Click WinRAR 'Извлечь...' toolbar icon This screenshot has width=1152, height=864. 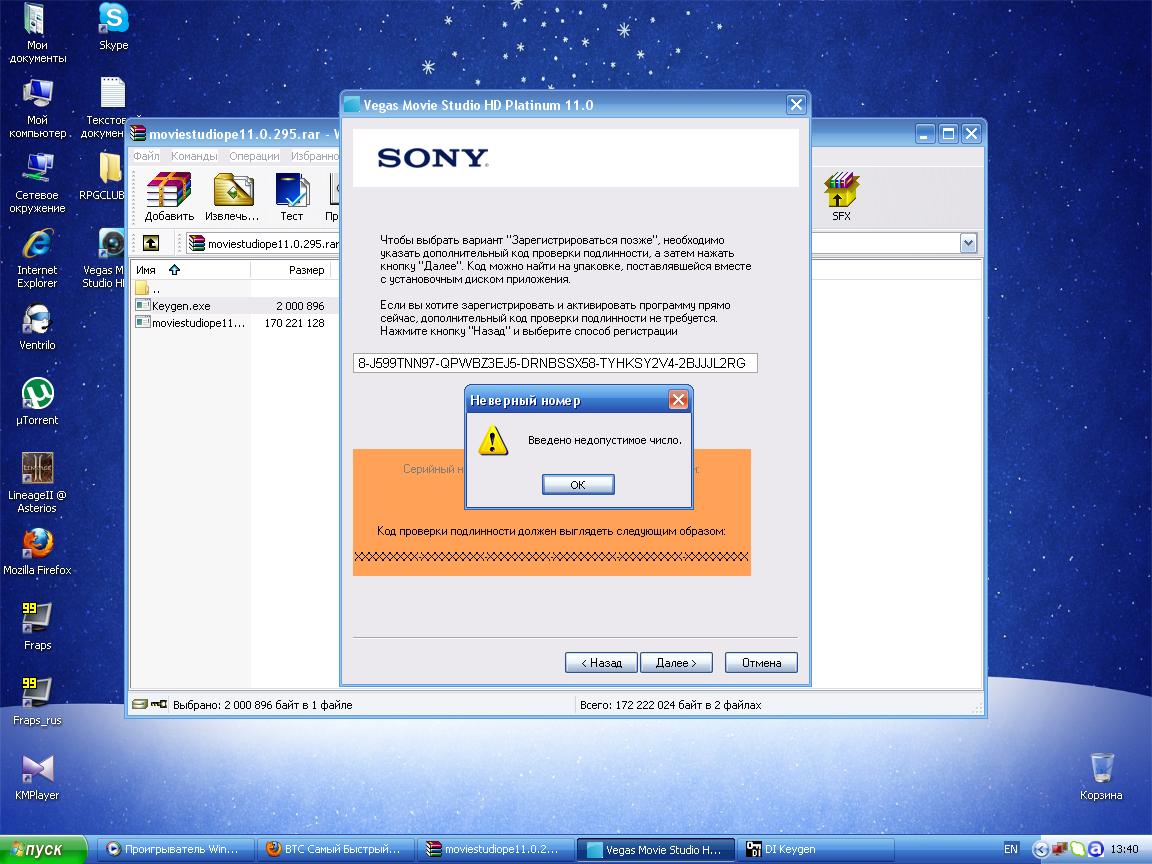tap(232, 197)
